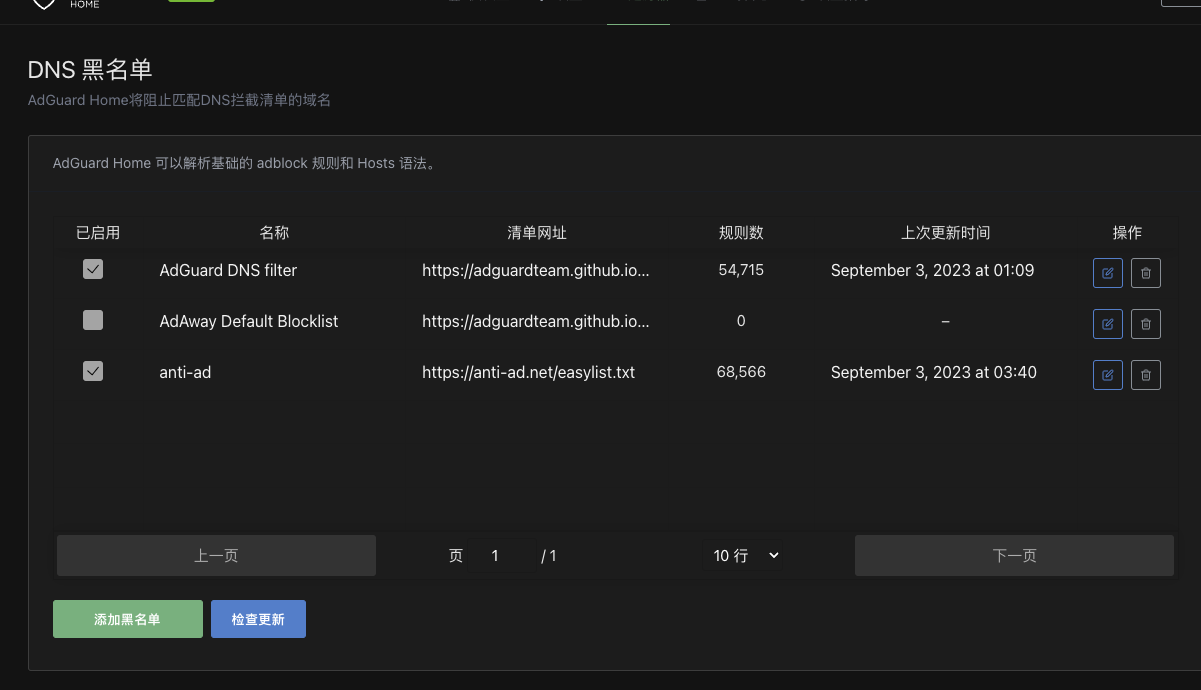Click the AdAway Default Blocklist URL cell
Viewport: 1201px width, 690px height.
(536, 321)
